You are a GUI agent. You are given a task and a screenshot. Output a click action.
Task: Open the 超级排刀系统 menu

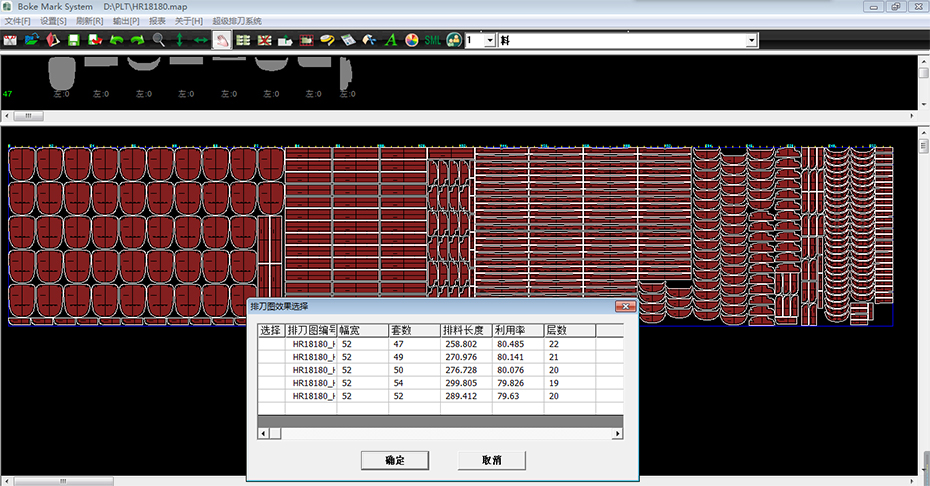tap(236, 20)
